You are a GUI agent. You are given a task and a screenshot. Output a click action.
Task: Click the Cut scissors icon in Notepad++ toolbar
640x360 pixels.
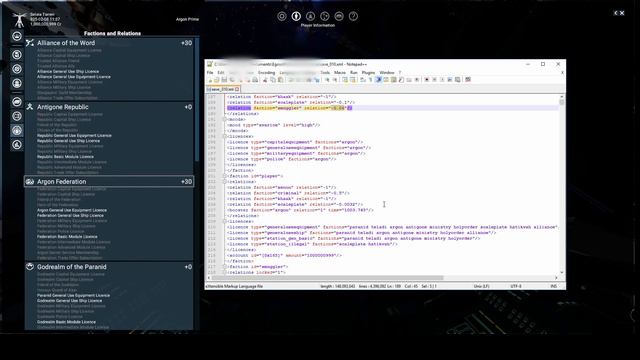[x=264, y=80]
